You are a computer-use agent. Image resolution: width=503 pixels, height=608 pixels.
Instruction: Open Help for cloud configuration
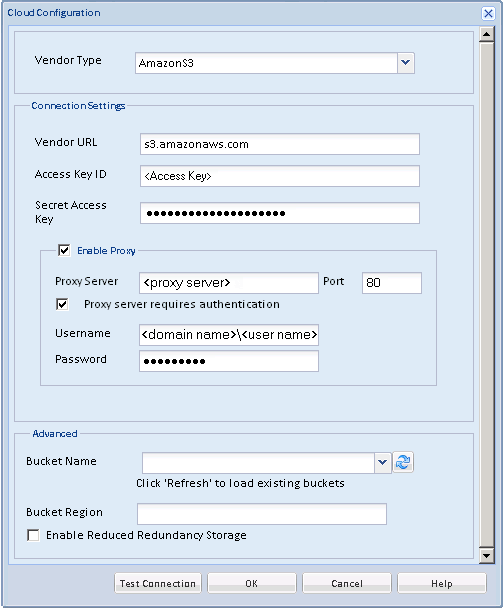[442, 583]
